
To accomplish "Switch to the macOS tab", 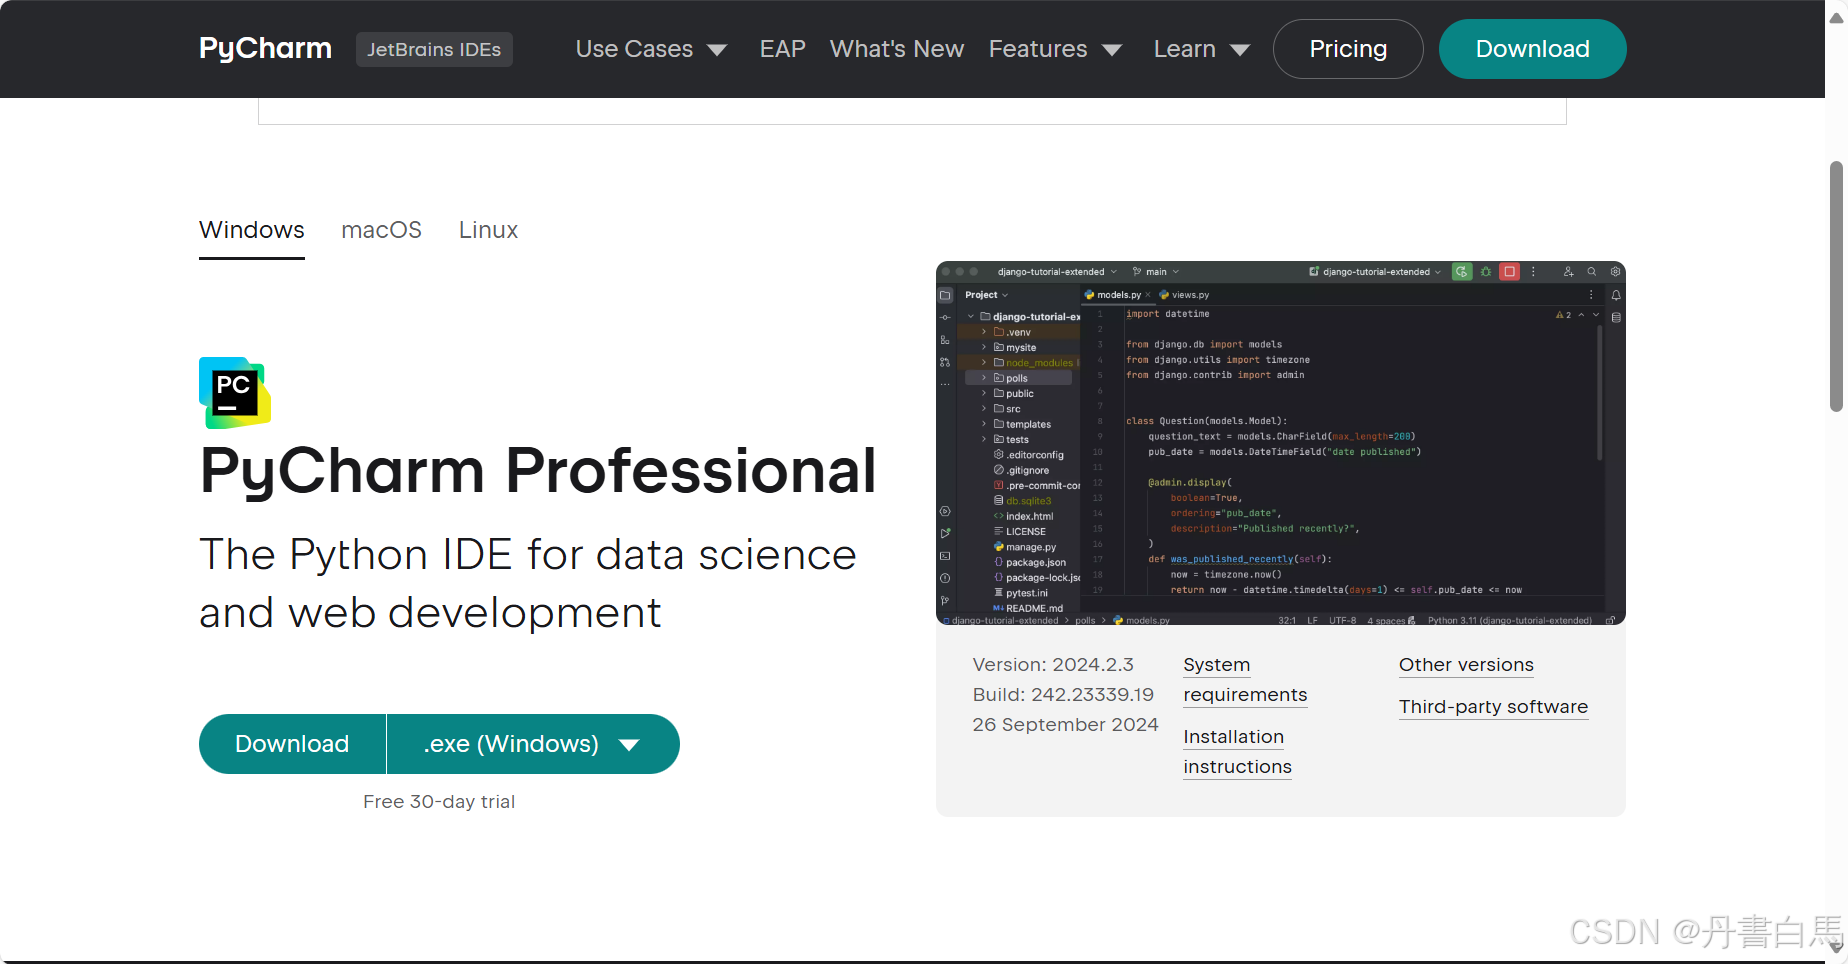I will [x=381, y=230].
